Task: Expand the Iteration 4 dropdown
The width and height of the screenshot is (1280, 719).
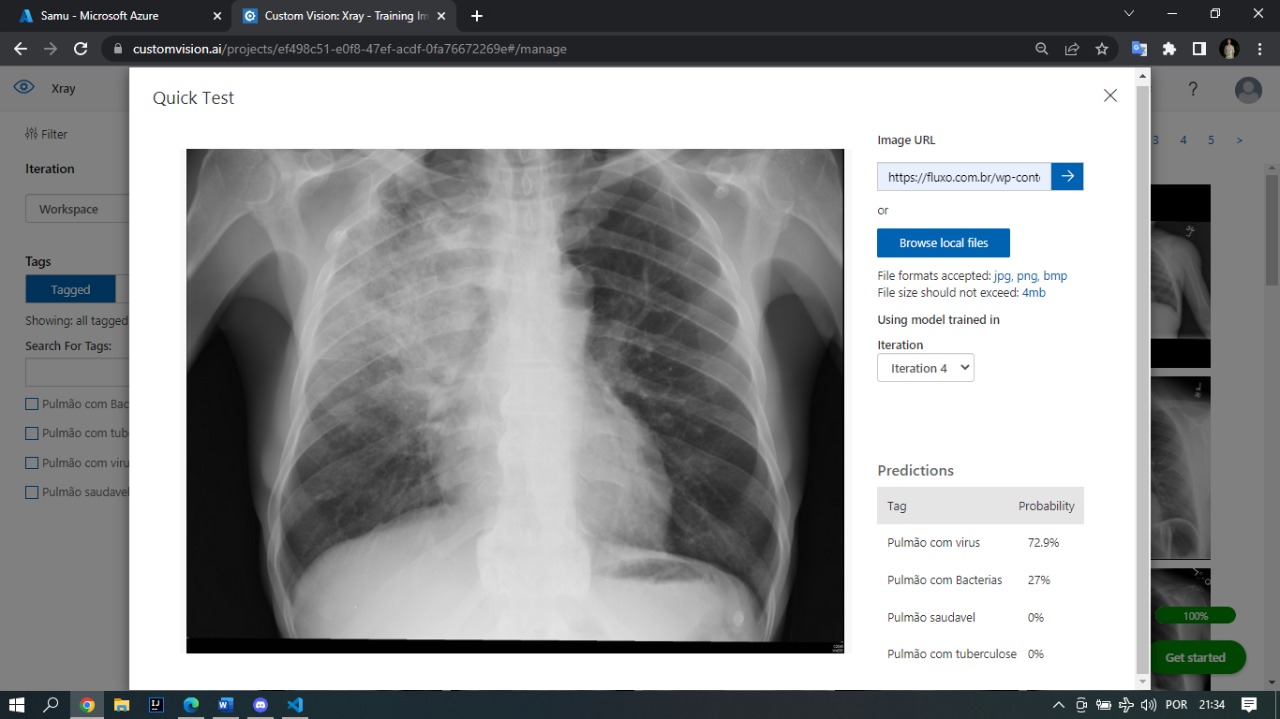Action: (925, 368)
